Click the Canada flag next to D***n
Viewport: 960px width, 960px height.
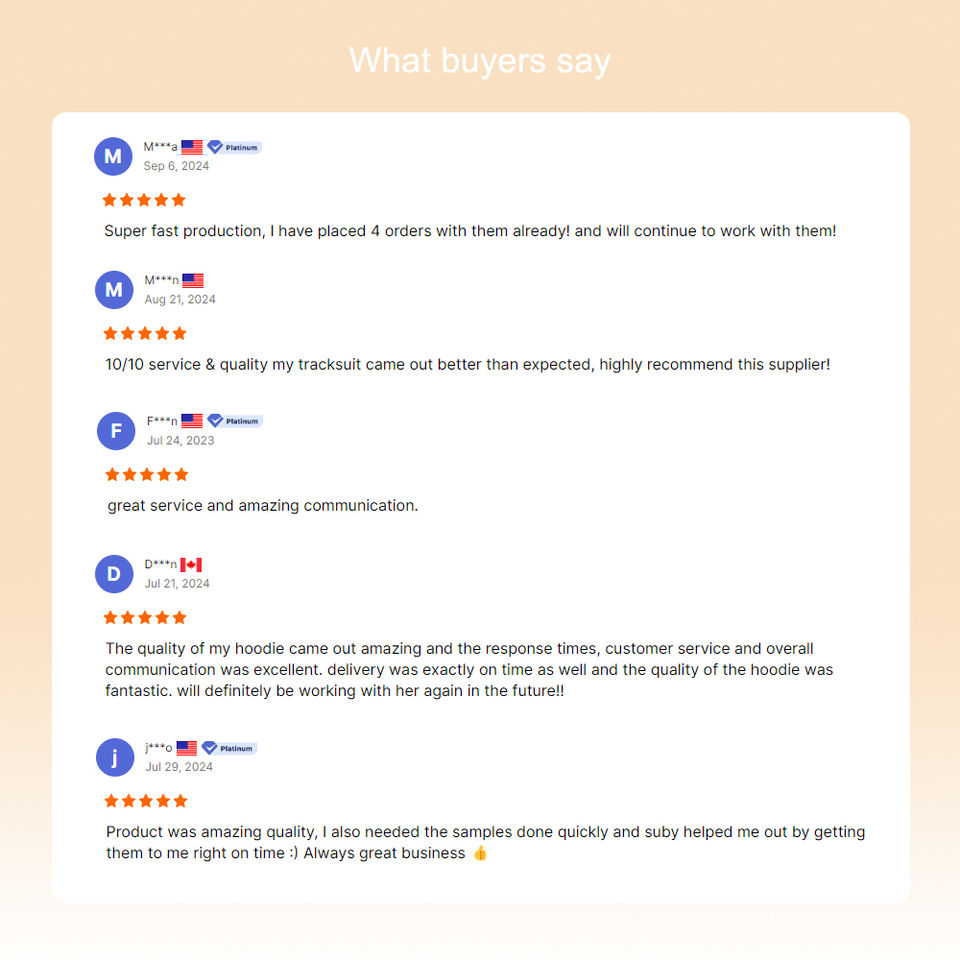[x=191, y=565]
